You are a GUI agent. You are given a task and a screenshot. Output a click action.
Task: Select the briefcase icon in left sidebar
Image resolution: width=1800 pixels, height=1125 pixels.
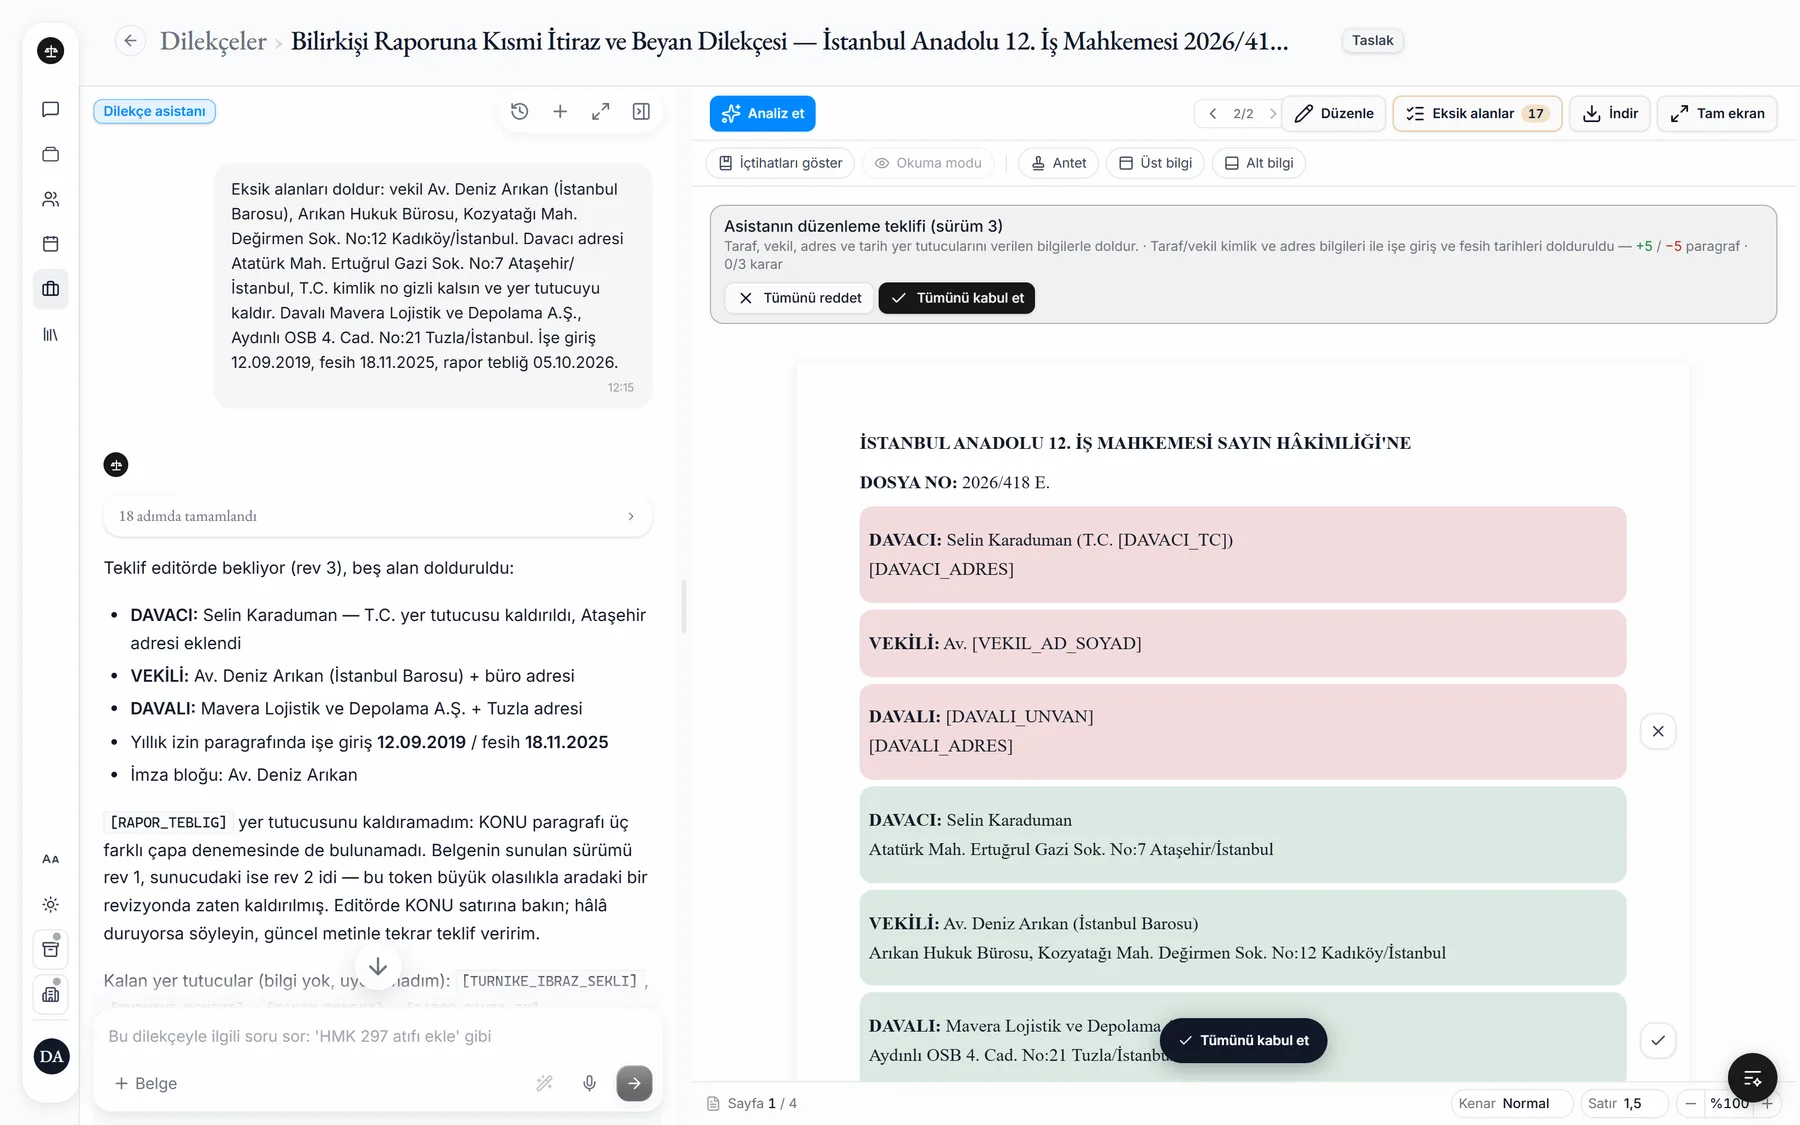(51, 289)
